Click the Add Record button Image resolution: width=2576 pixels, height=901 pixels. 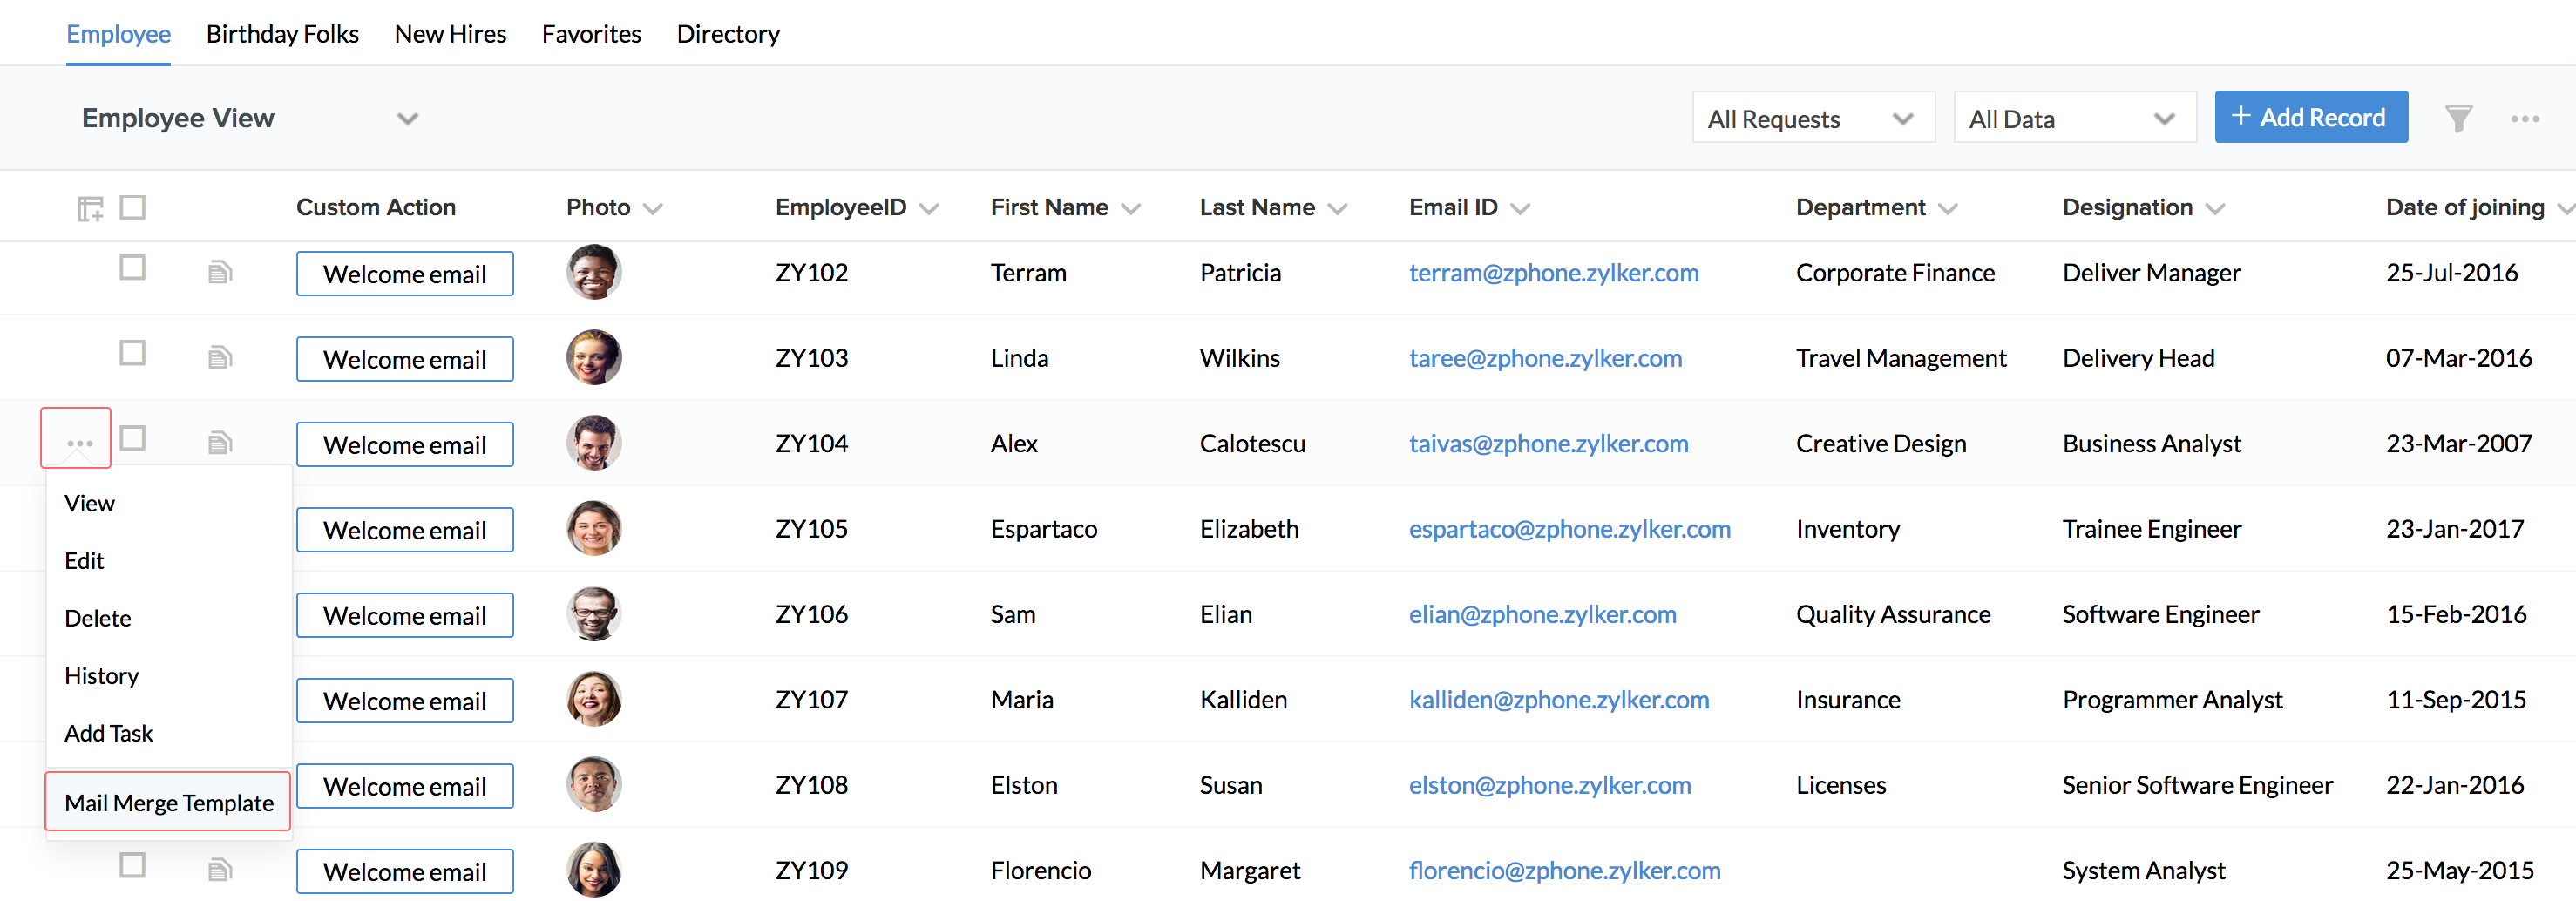[x=2310, y=118]
